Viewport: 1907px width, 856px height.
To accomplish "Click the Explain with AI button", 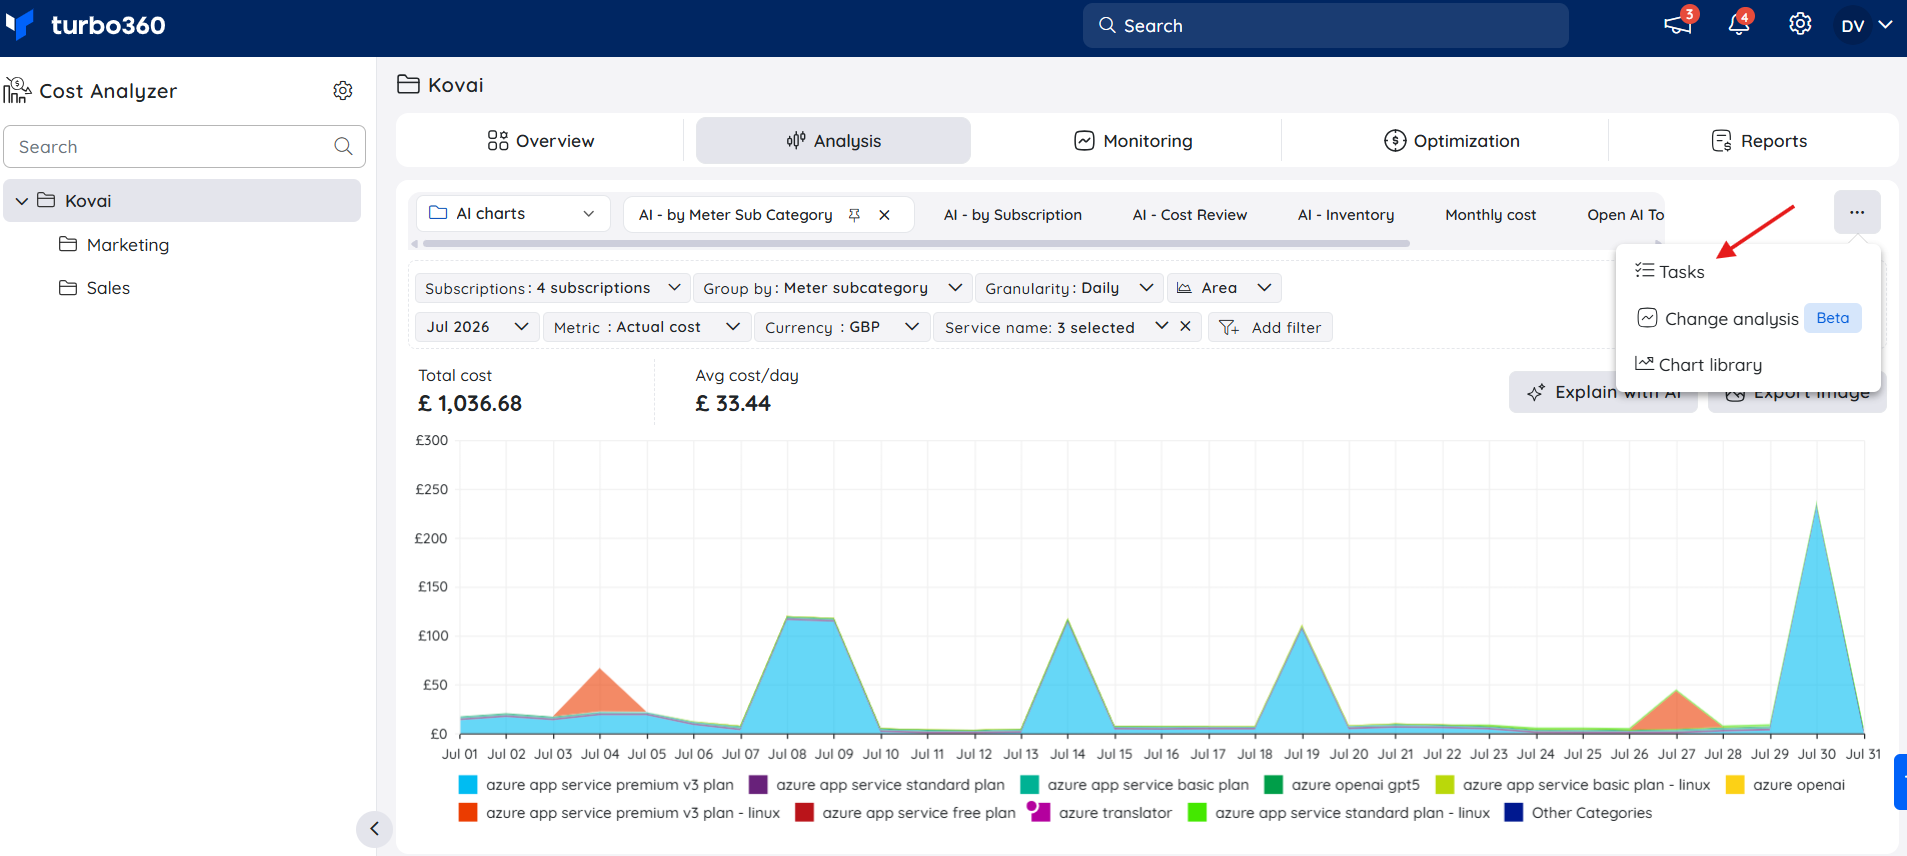I will point(1603,392).
